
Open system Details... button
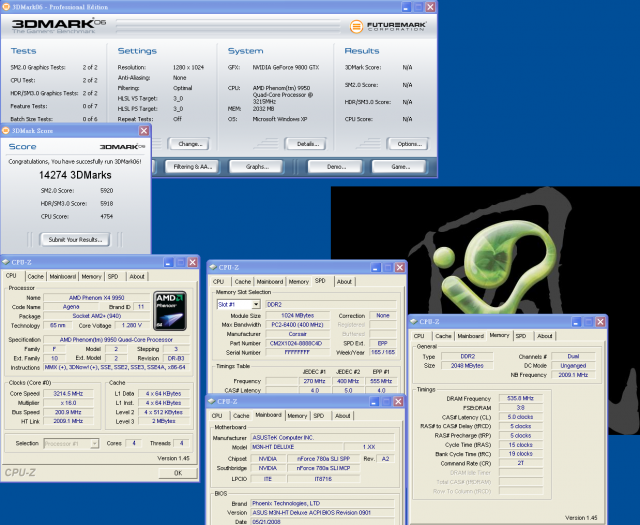[x=308, y=144]
